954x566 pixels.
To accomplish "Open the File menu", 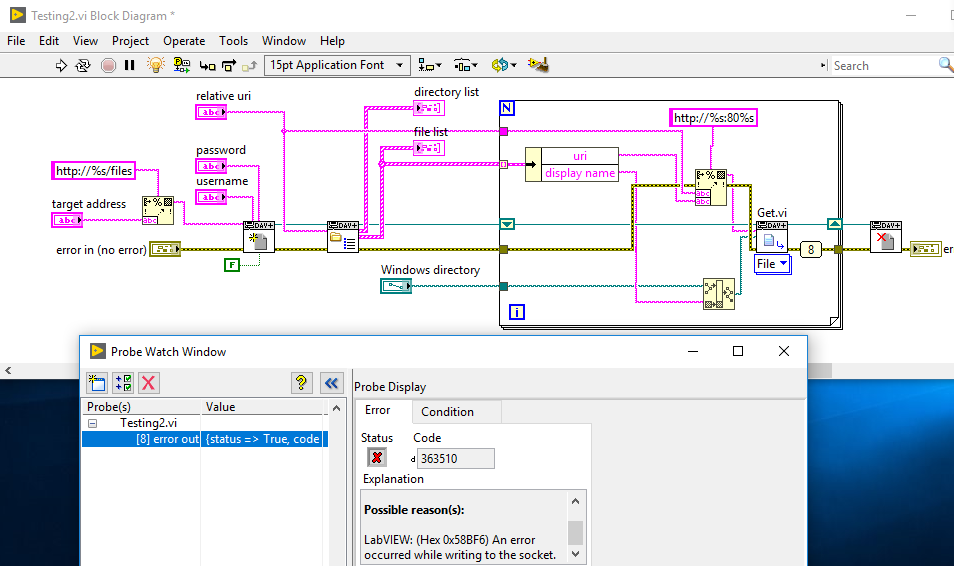I will point(16,41).
